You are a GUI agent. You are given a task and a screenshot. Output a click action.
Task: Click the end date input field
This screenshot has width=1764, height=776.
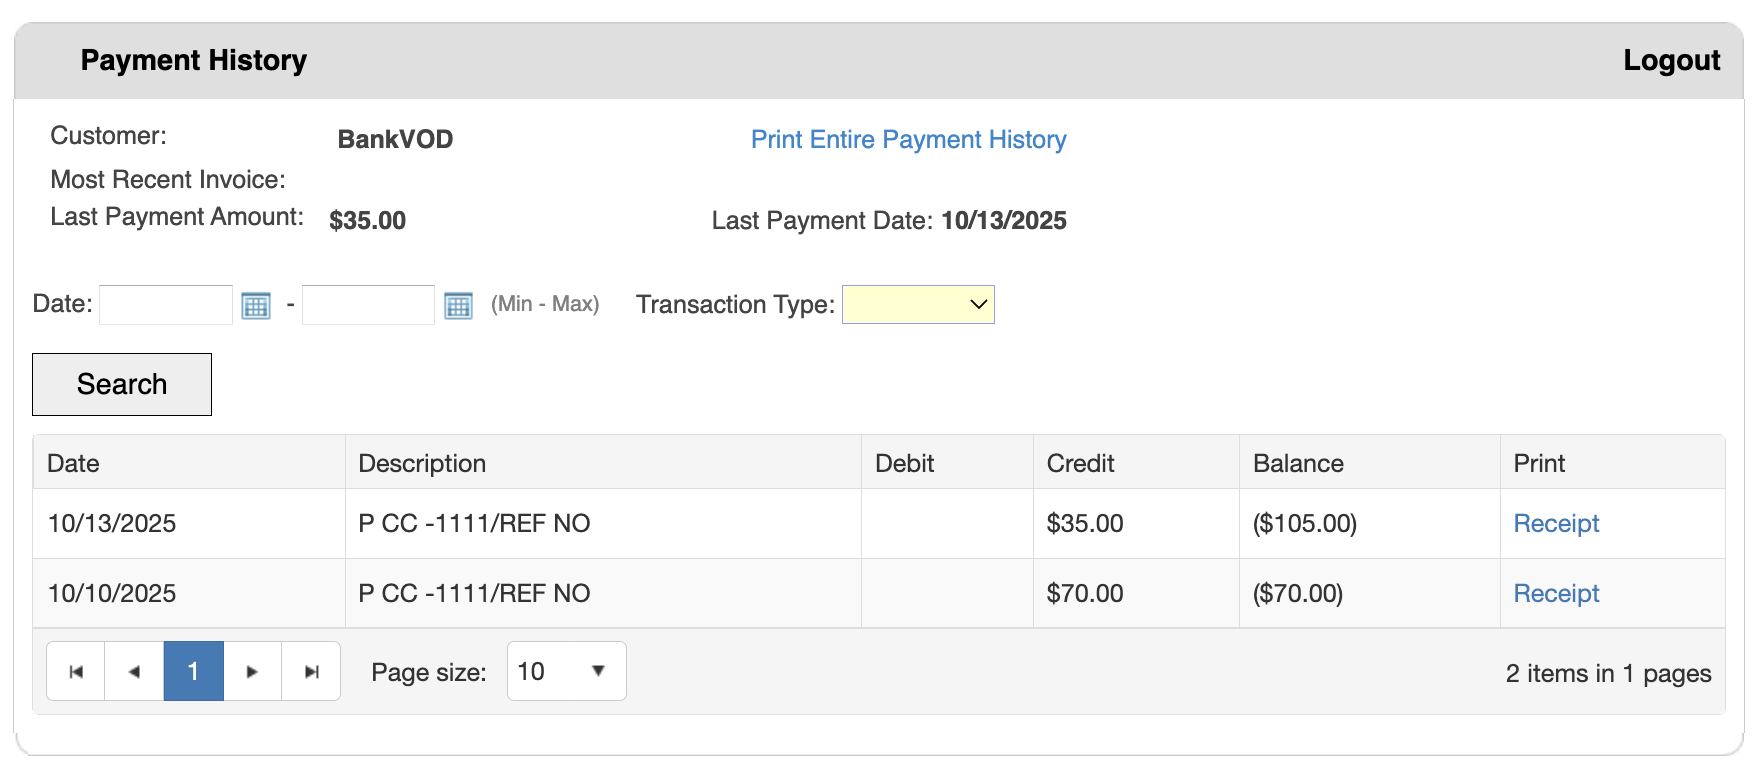pyautogui.click(x=367, y=304)
